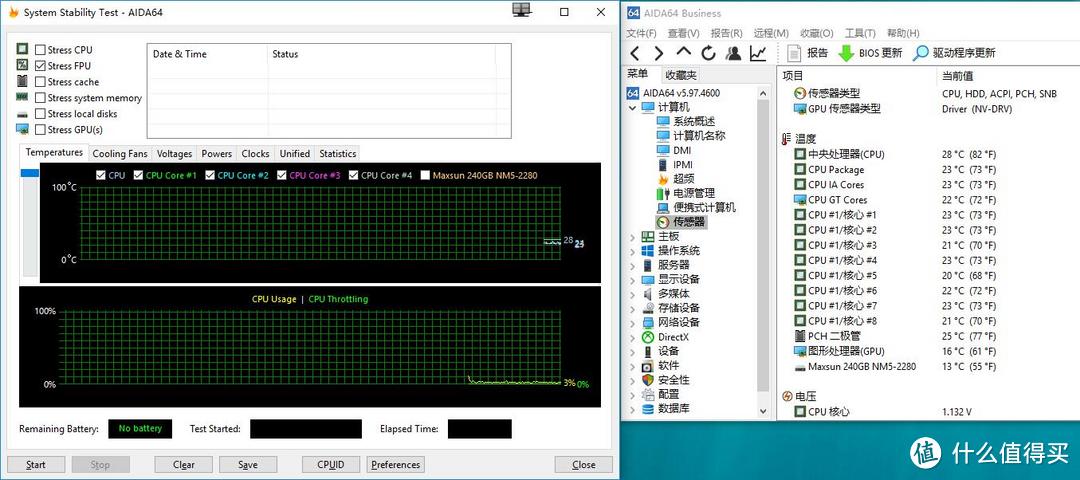Viewport: 1080px width, 480px height.
Task: Toggle the CPU graph legend checkbox
Action: [101, 175]
